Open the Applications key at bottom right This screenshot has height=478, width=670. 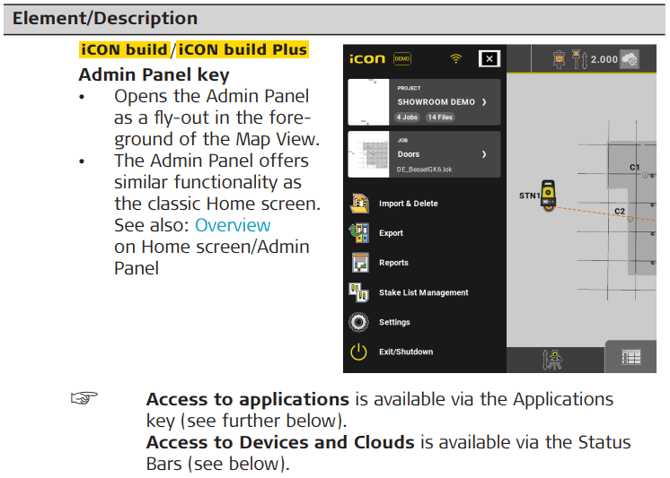click(x=630, y=357)
